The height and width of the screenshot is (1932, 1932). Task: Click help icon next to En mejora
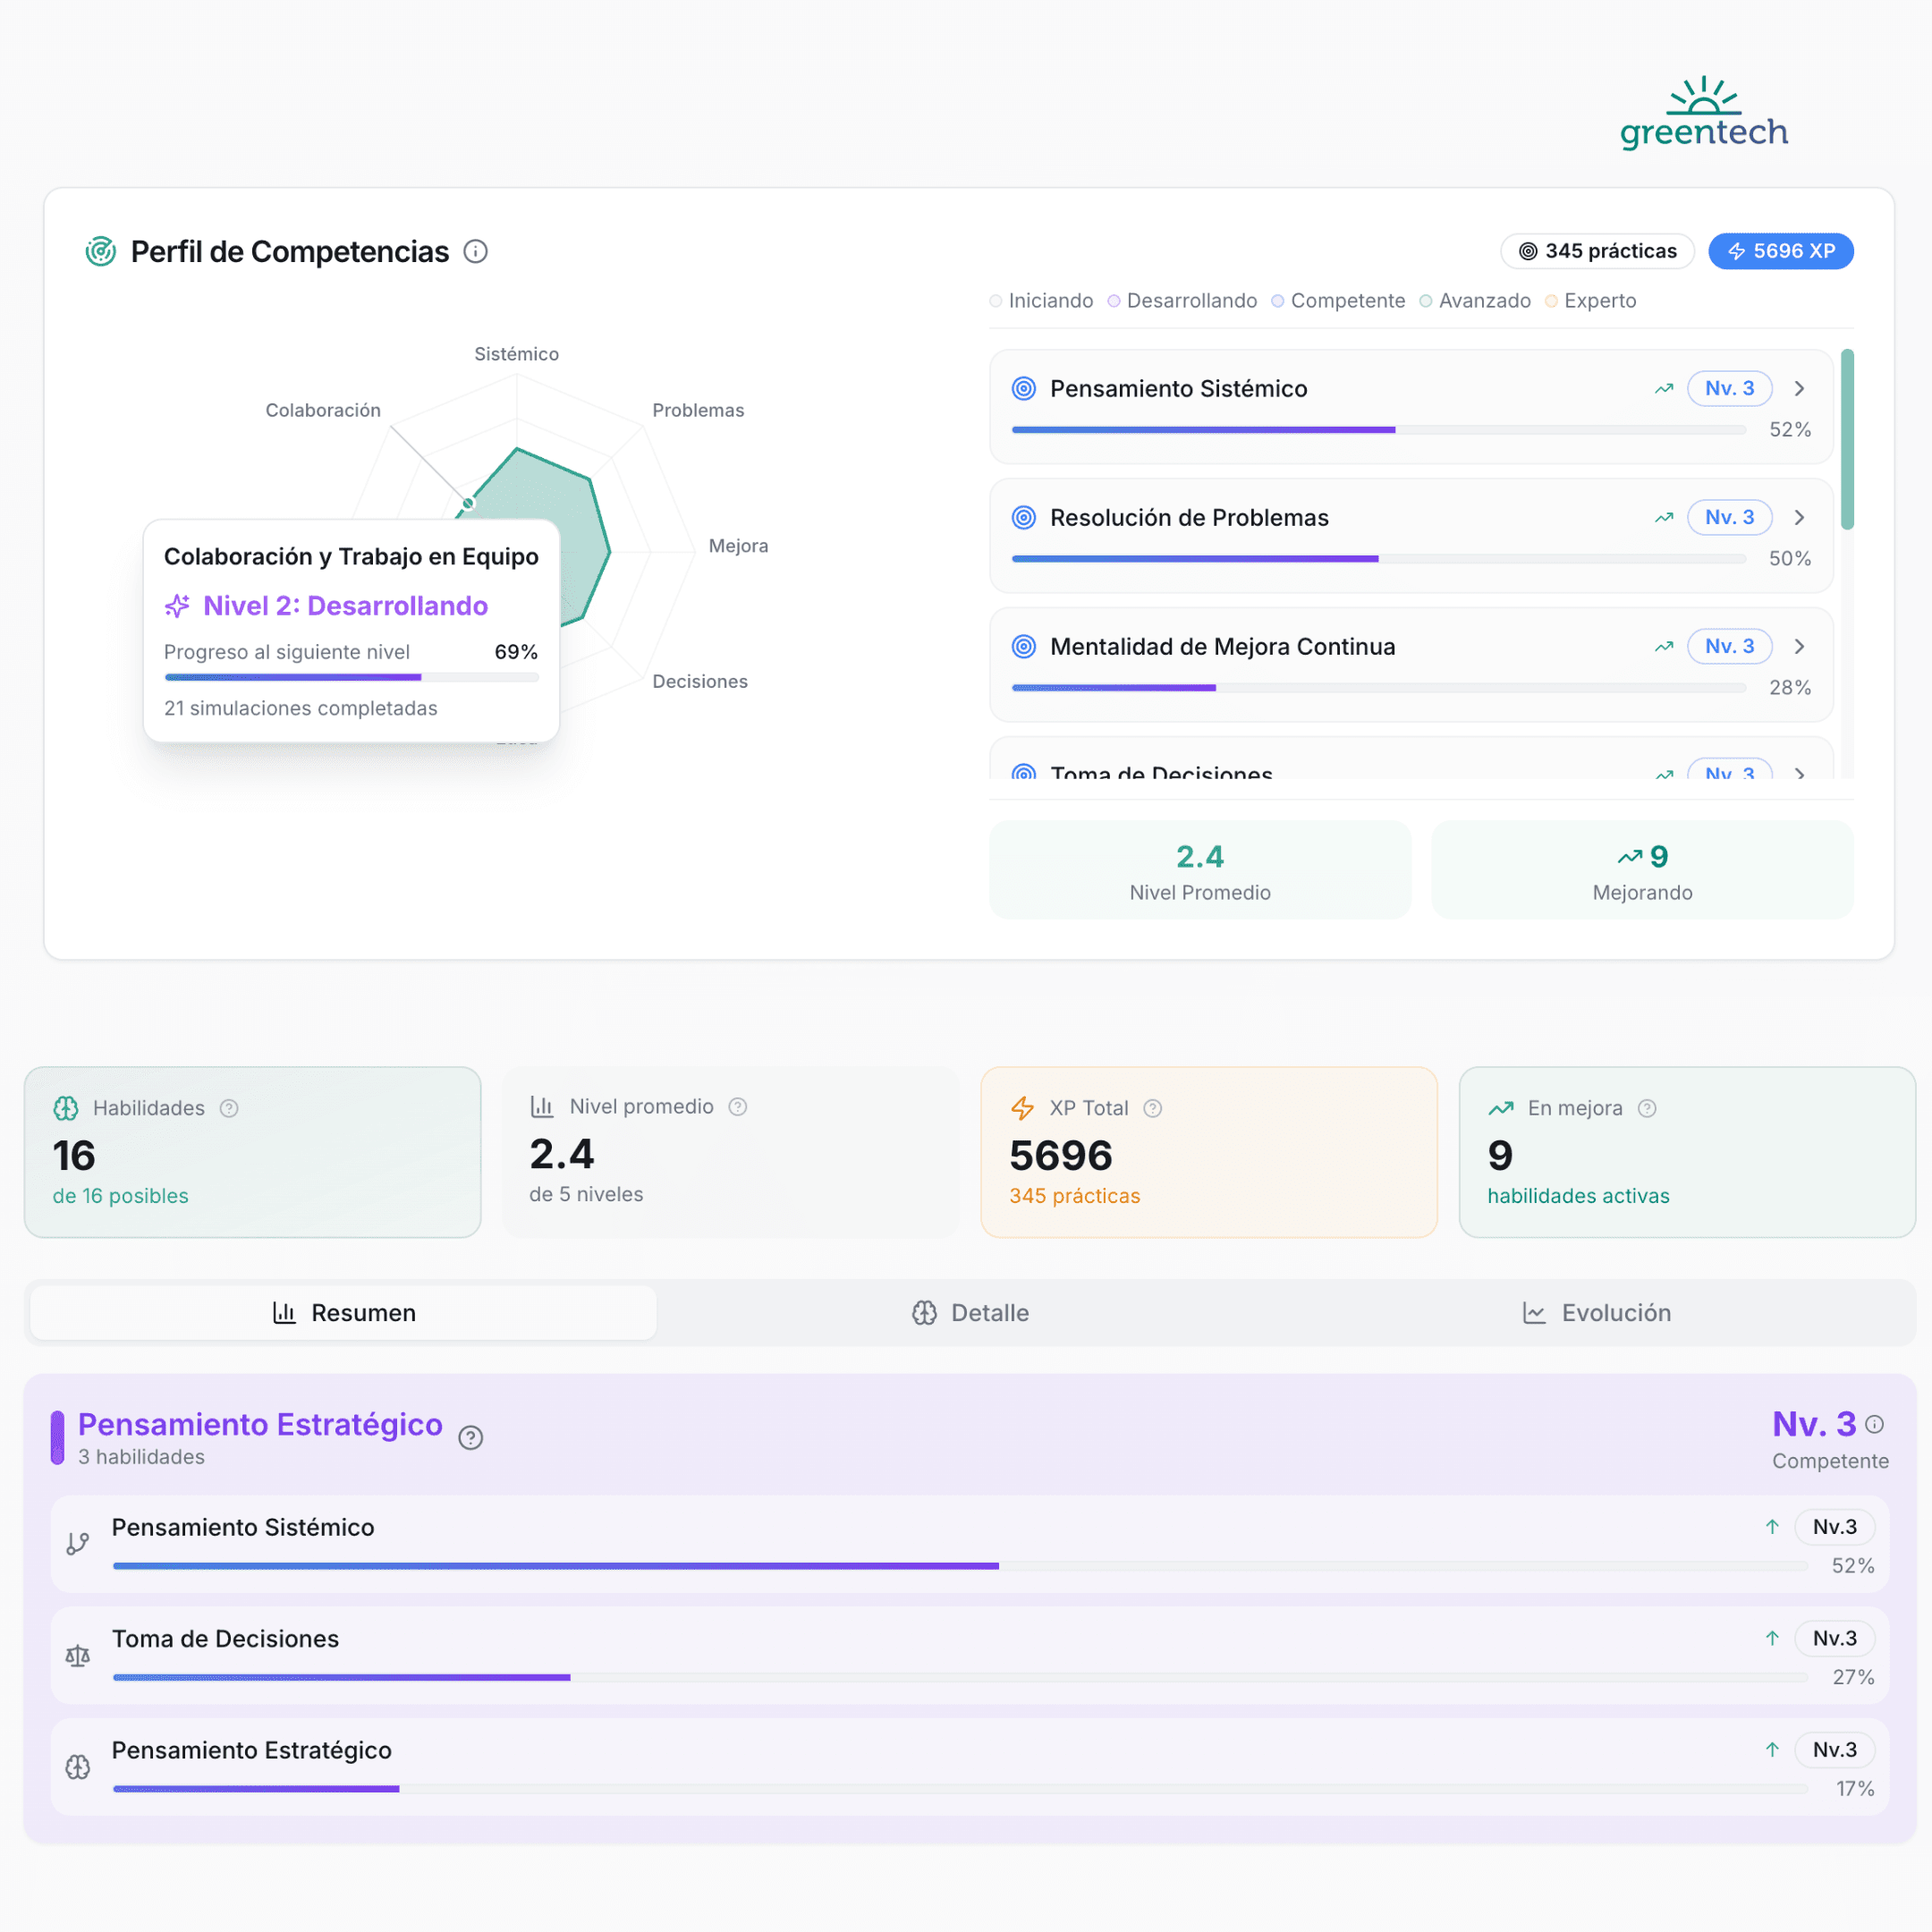click(x=1647, y=1108)
